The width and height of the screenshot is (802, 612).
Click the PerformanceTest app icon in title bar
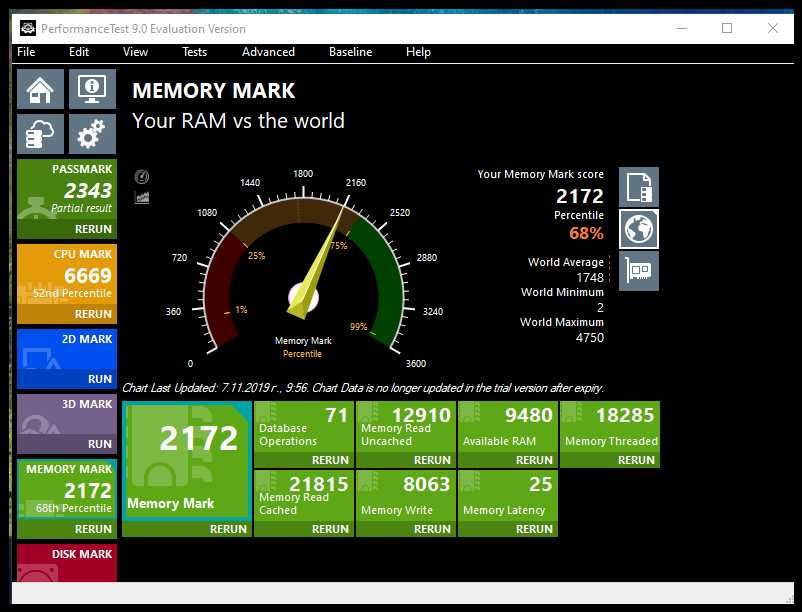tap(28, 28)
